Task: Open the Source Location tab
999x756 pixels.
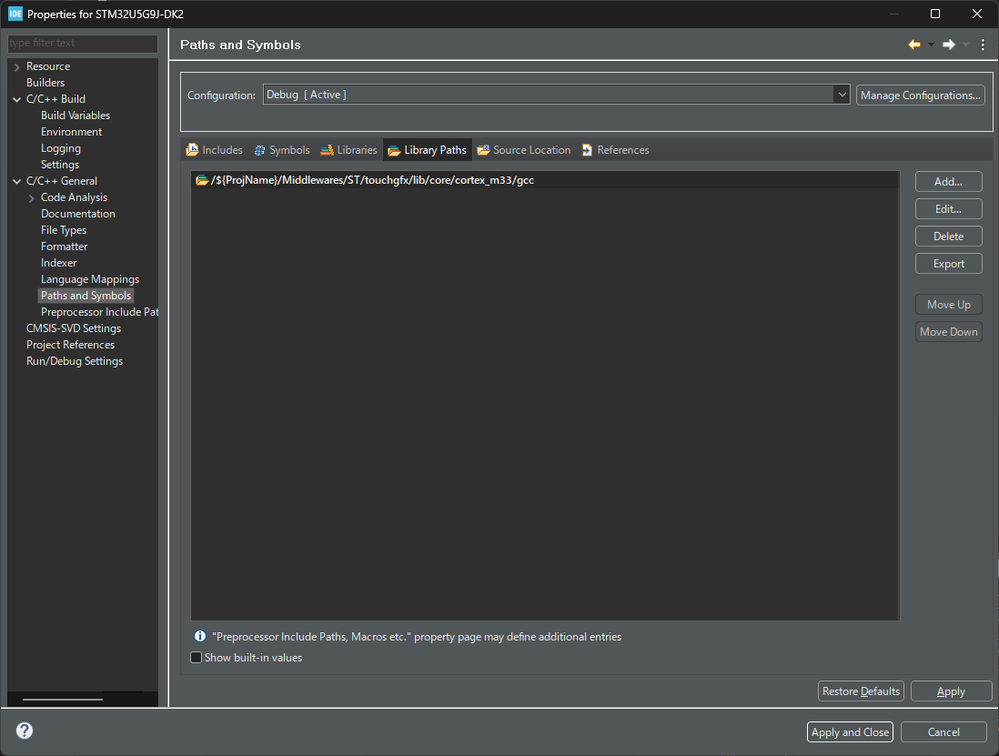Action: [x=524, y=150]
